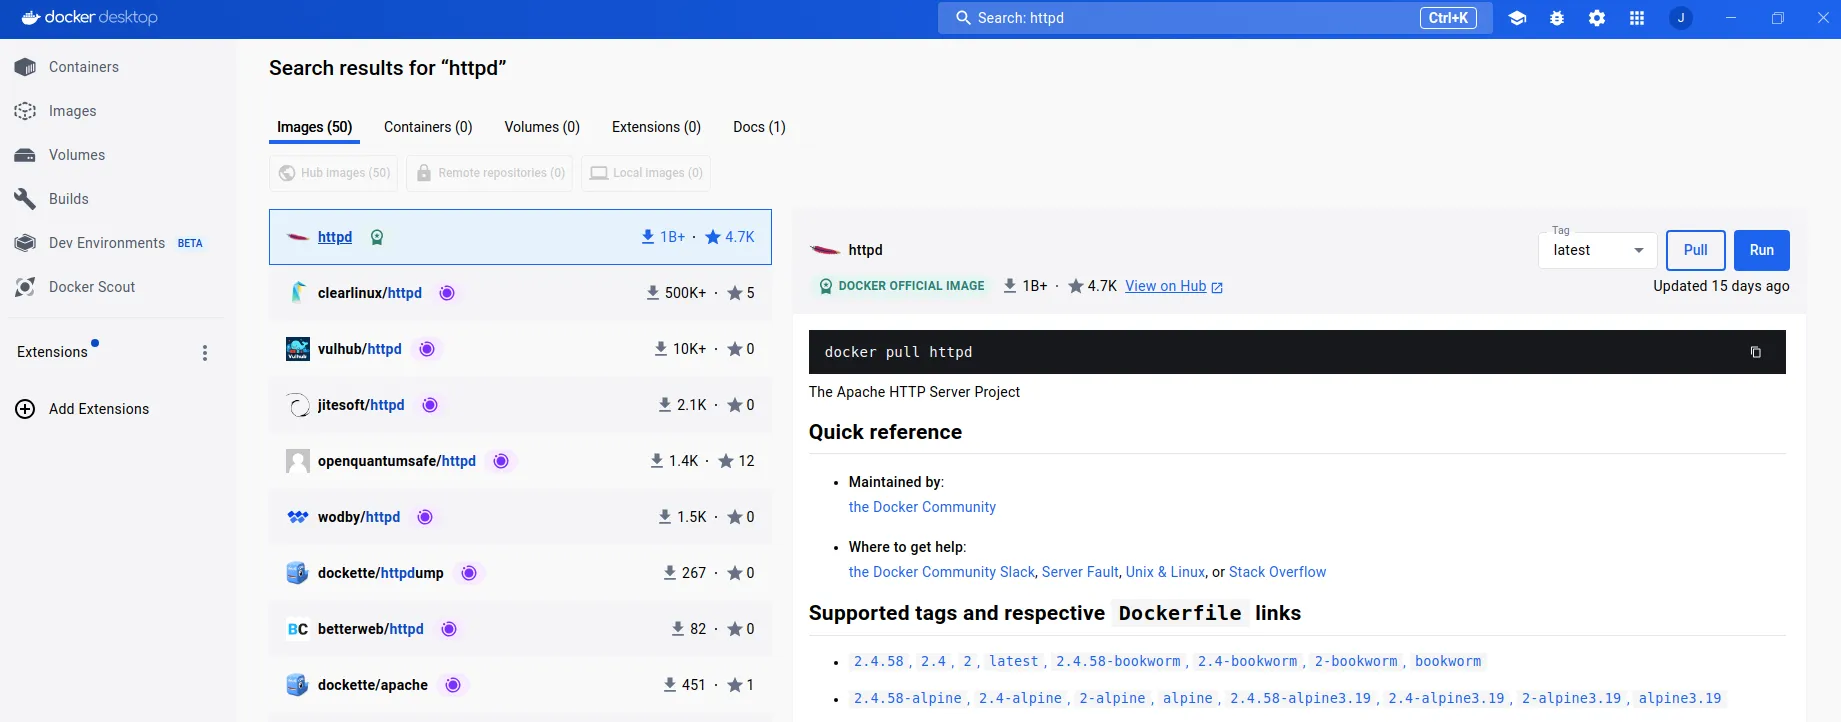This screenshot has width=1841, height=722.
Task: Expand the Tag dropdown showing latest
Action: pyautogui.click(x=1597, y=250)
